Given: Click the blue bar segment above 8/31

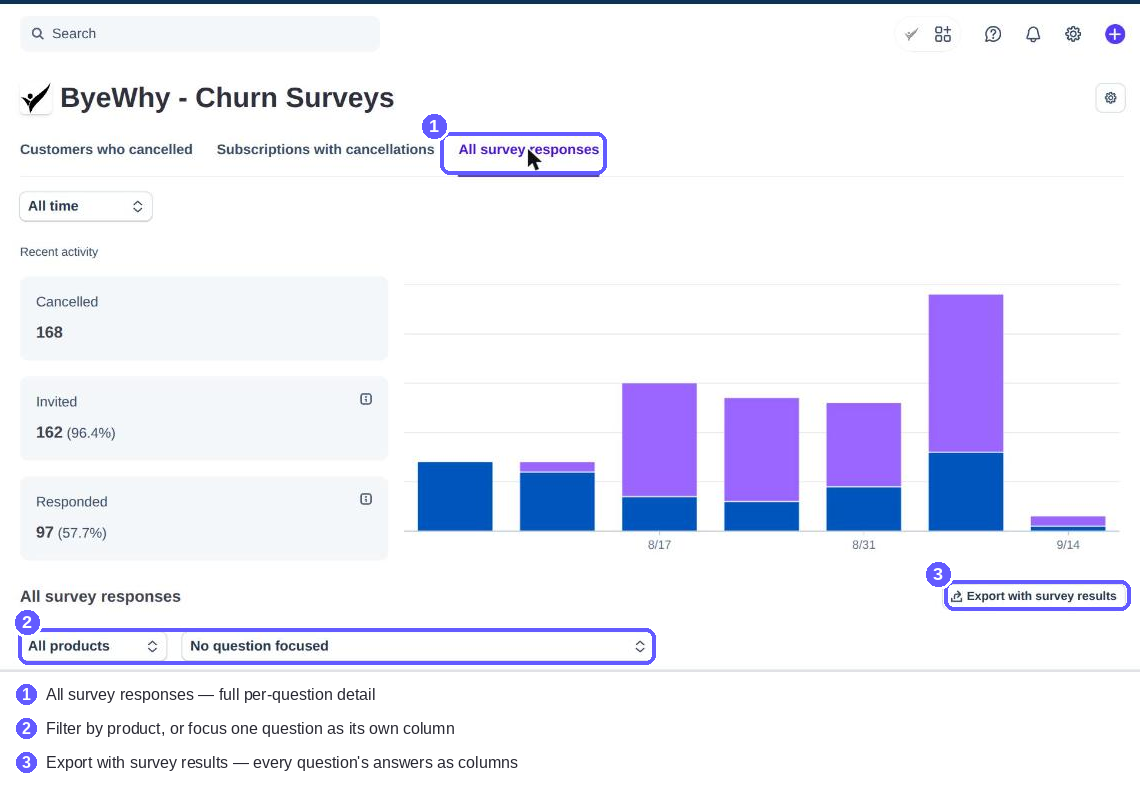Looking at the screenshot, I should click(864, 509).
